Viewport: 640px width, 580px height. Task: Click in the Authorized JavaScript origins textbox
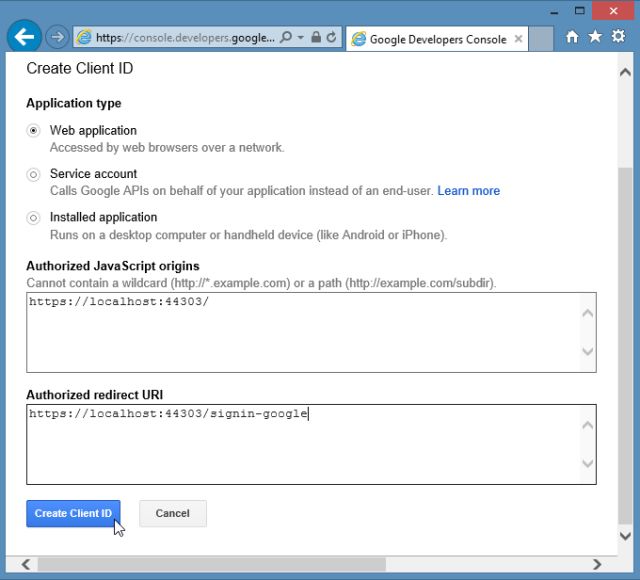[x=311, y=332]
